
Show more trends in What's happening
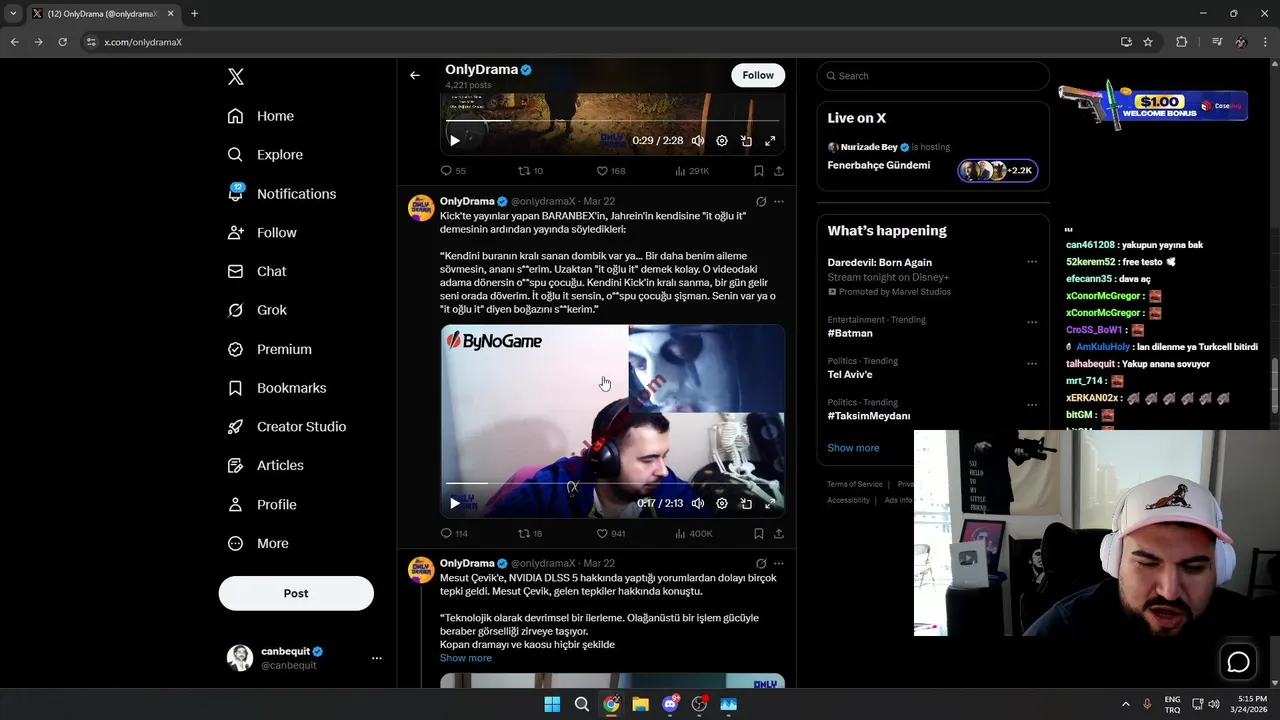(x=853, y=448)
